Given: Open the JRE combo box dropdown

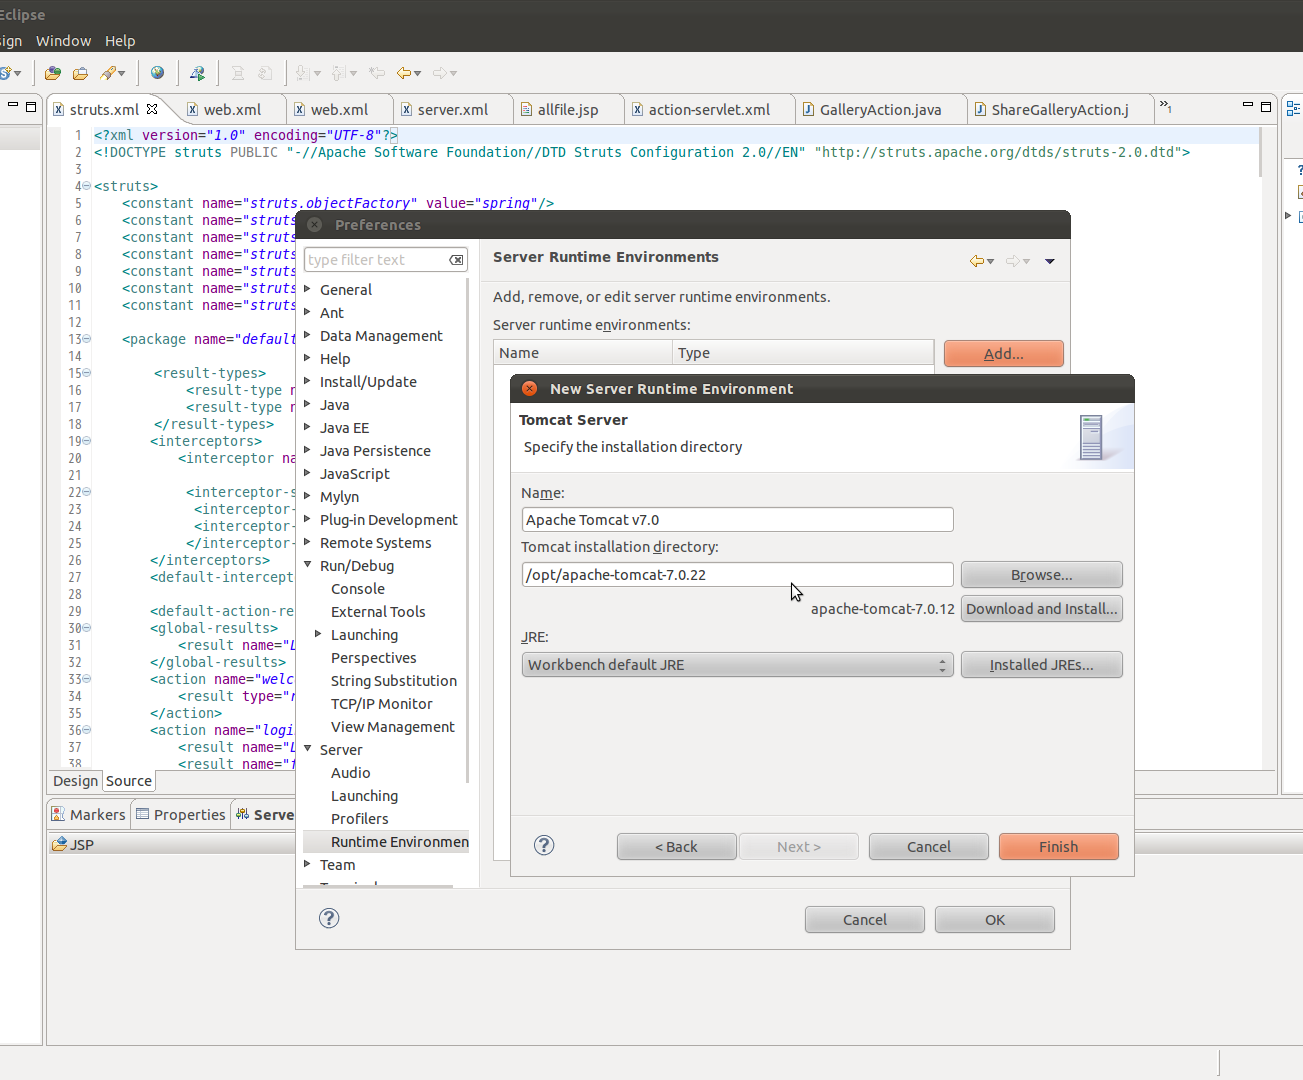Looking at the screenshot, I should point(942,665).
